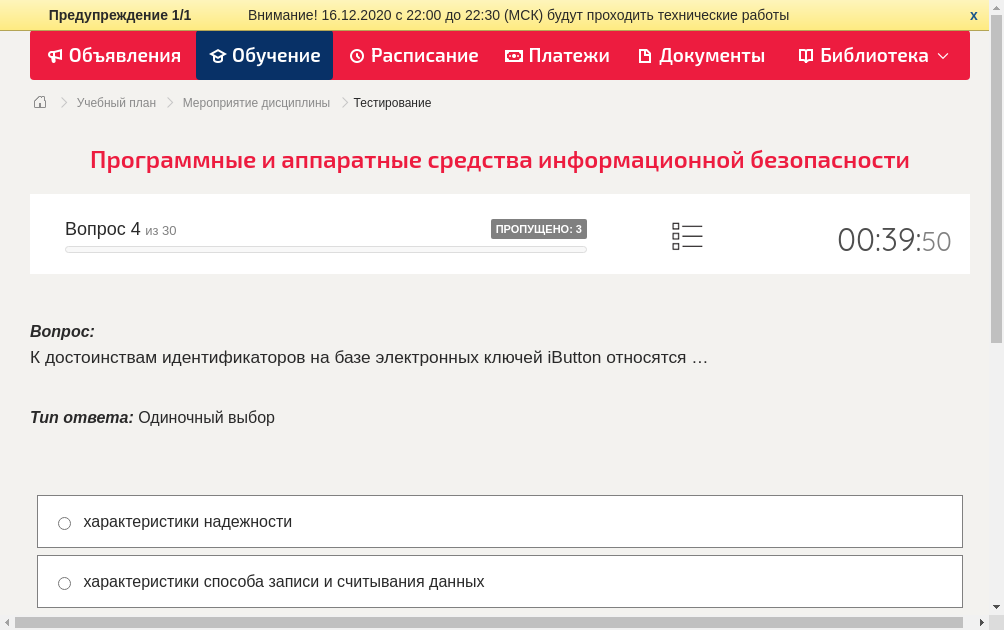The image size is (1004, 630).
Task: Mark the first answer option's radio button
Action: pos(64,522)
